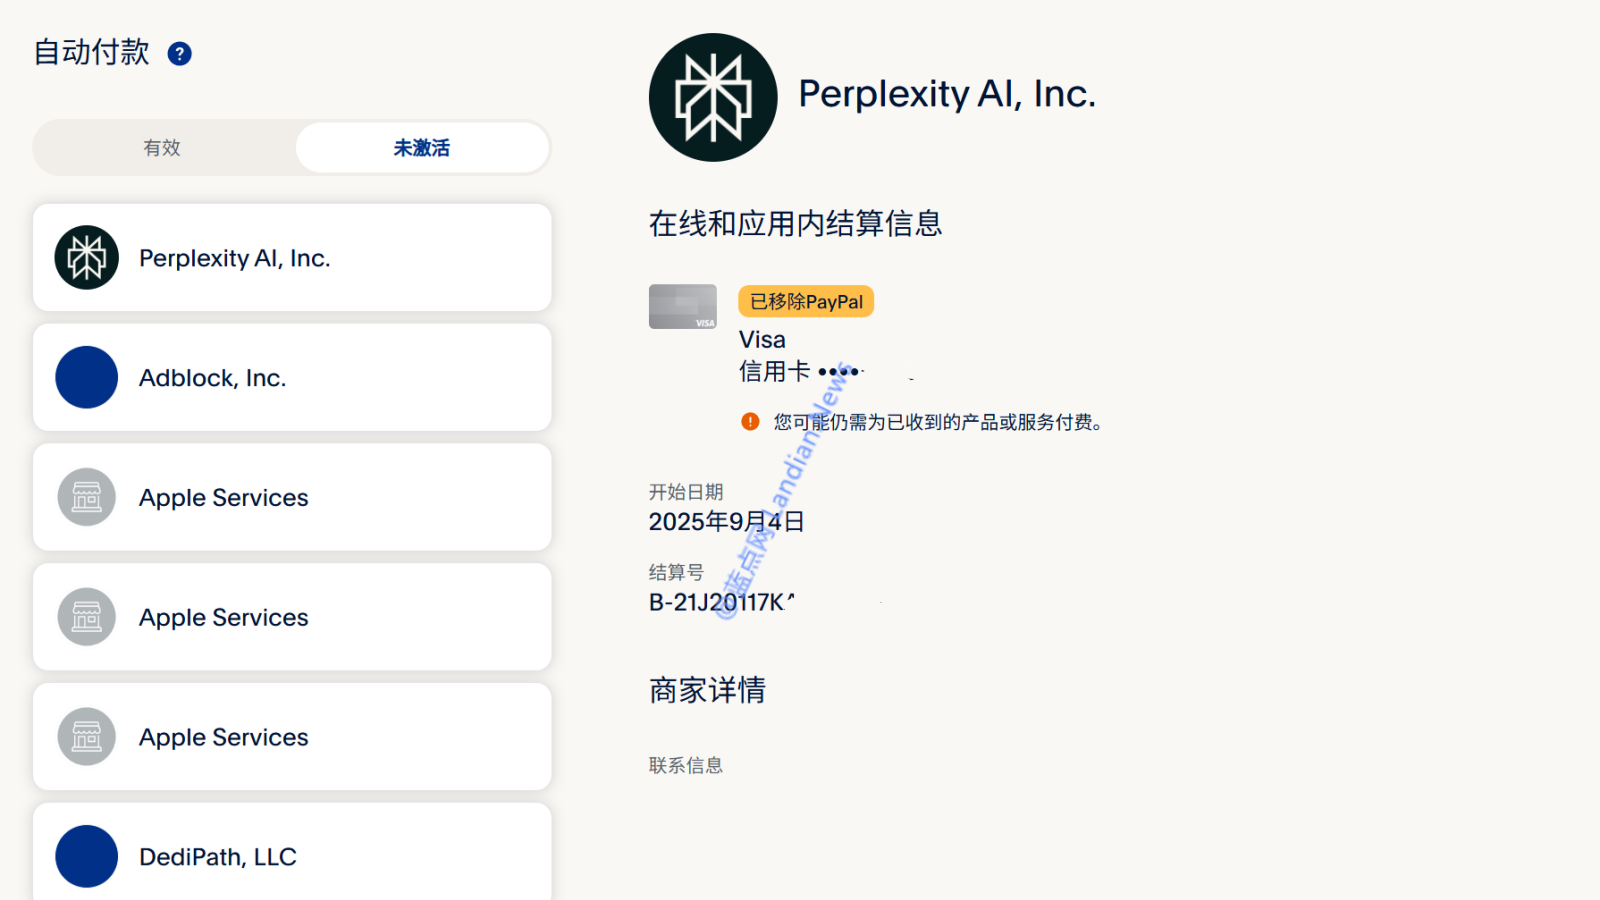Click the large Perplexity AI header logo
This screenshot has width=1600, height=900.
pyautogui.click(x=713, y=97)
